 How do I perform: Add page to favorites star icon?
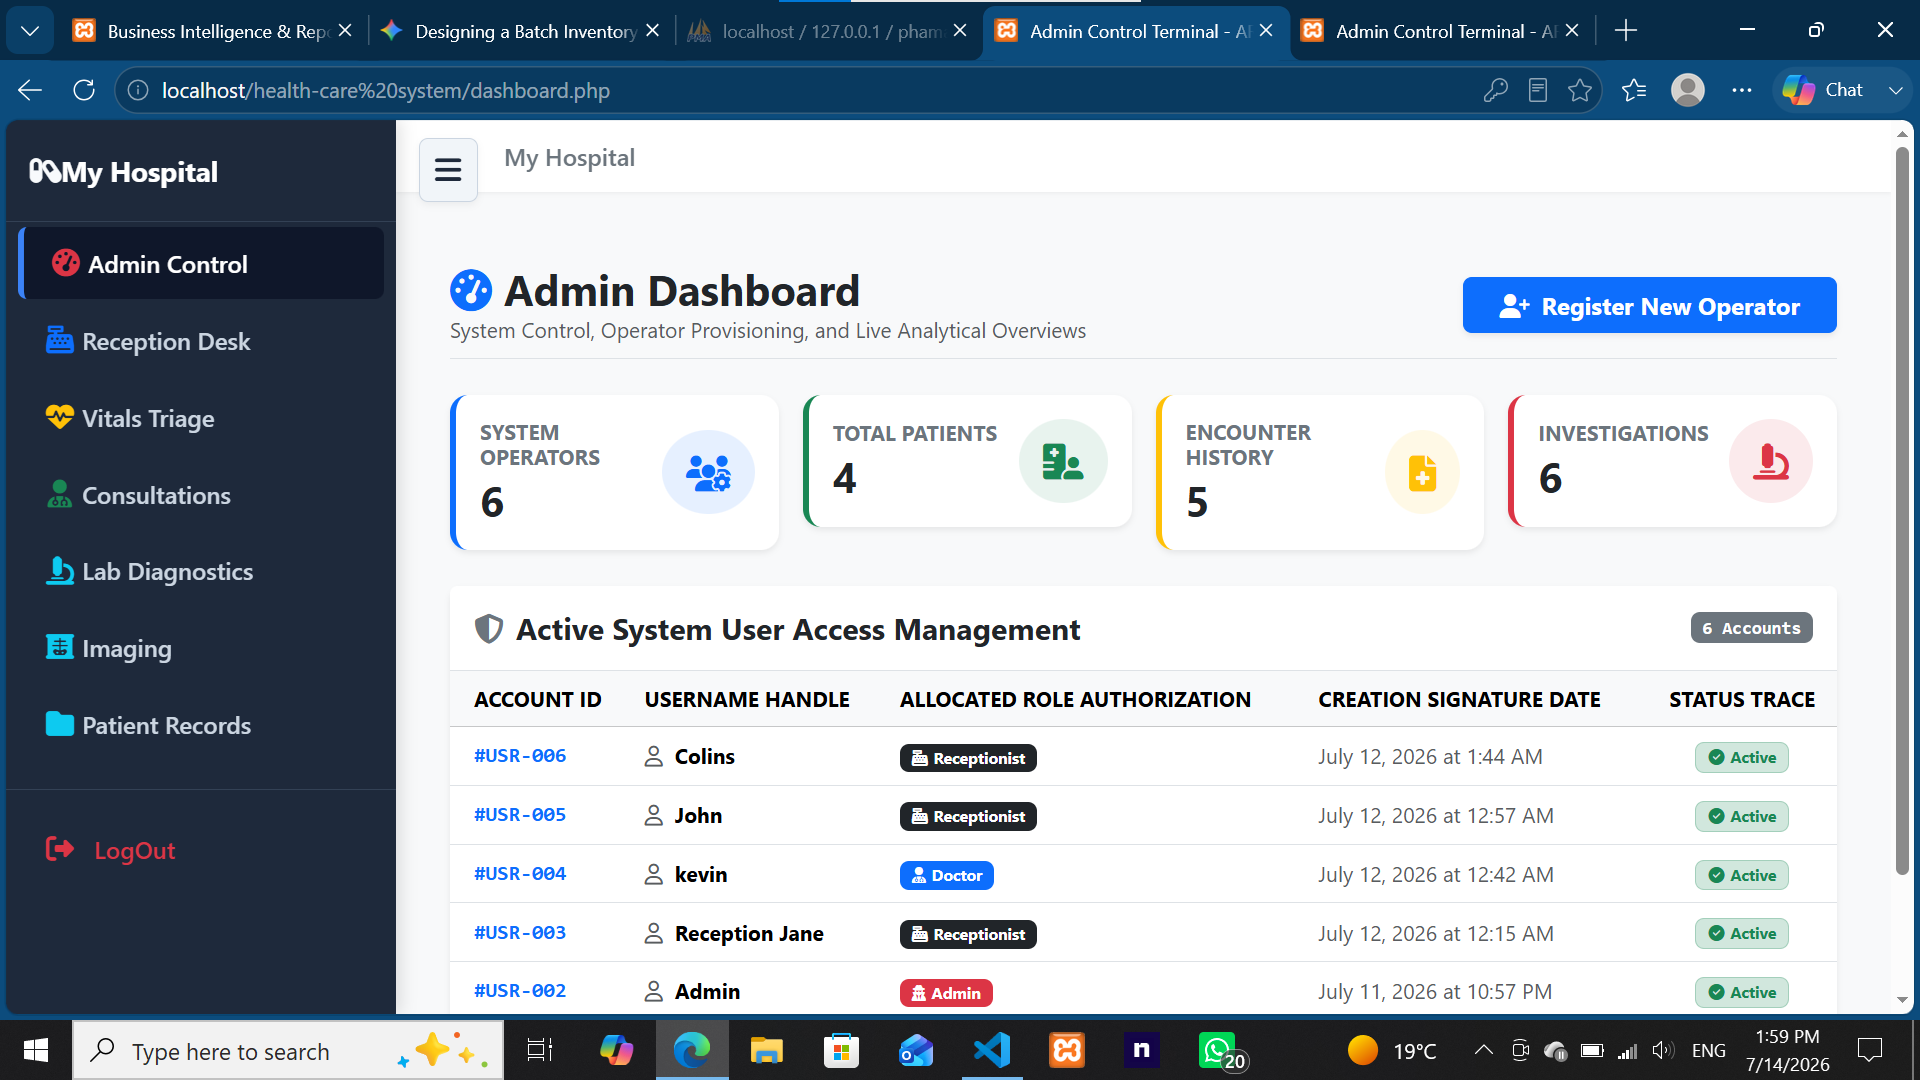1580,91
